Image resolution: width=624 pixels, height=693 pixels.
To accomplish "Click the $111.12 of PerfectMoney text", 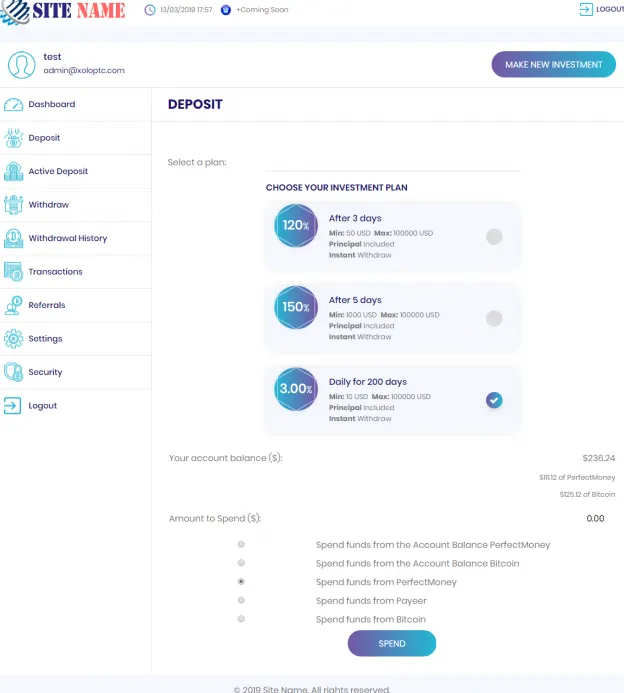I will point(577,478).
